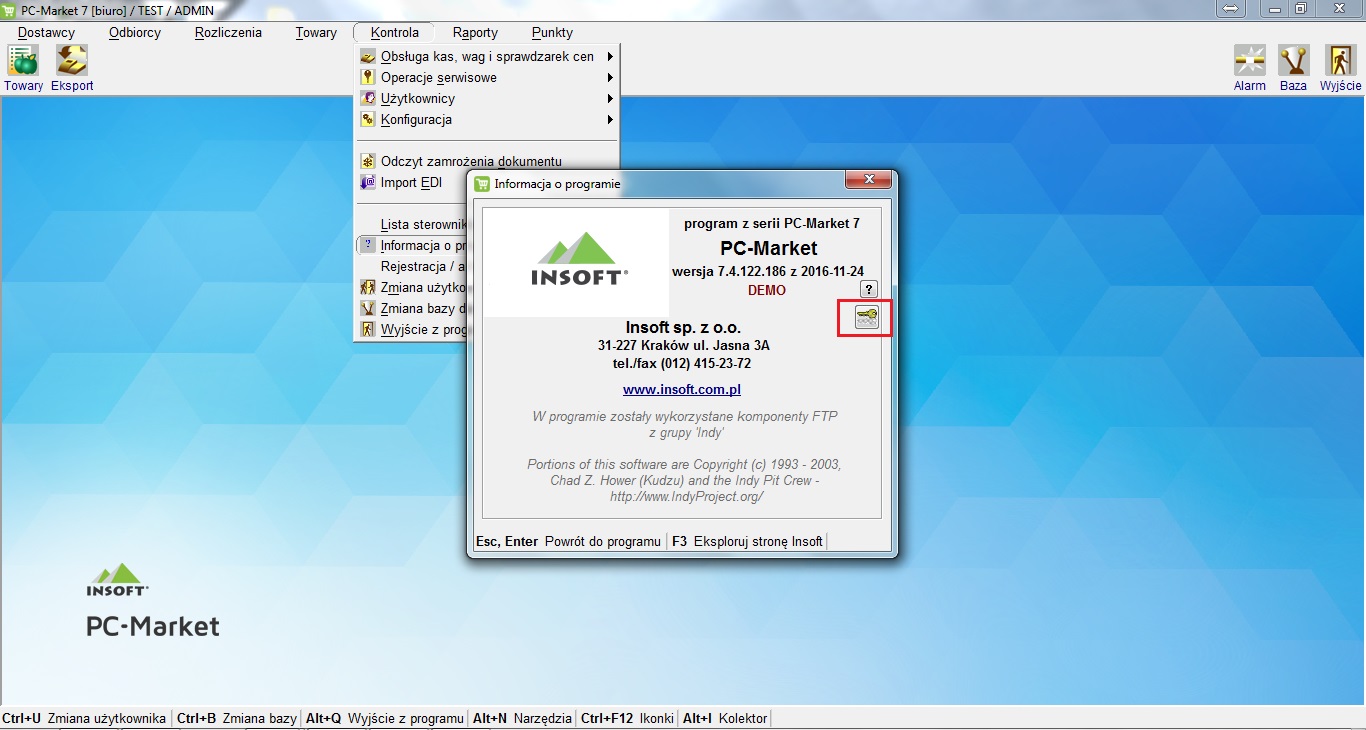The height and width of the screenshot is (730, 1366).
Task: Open the Odbiorcy menu
Action: point(135,32)
